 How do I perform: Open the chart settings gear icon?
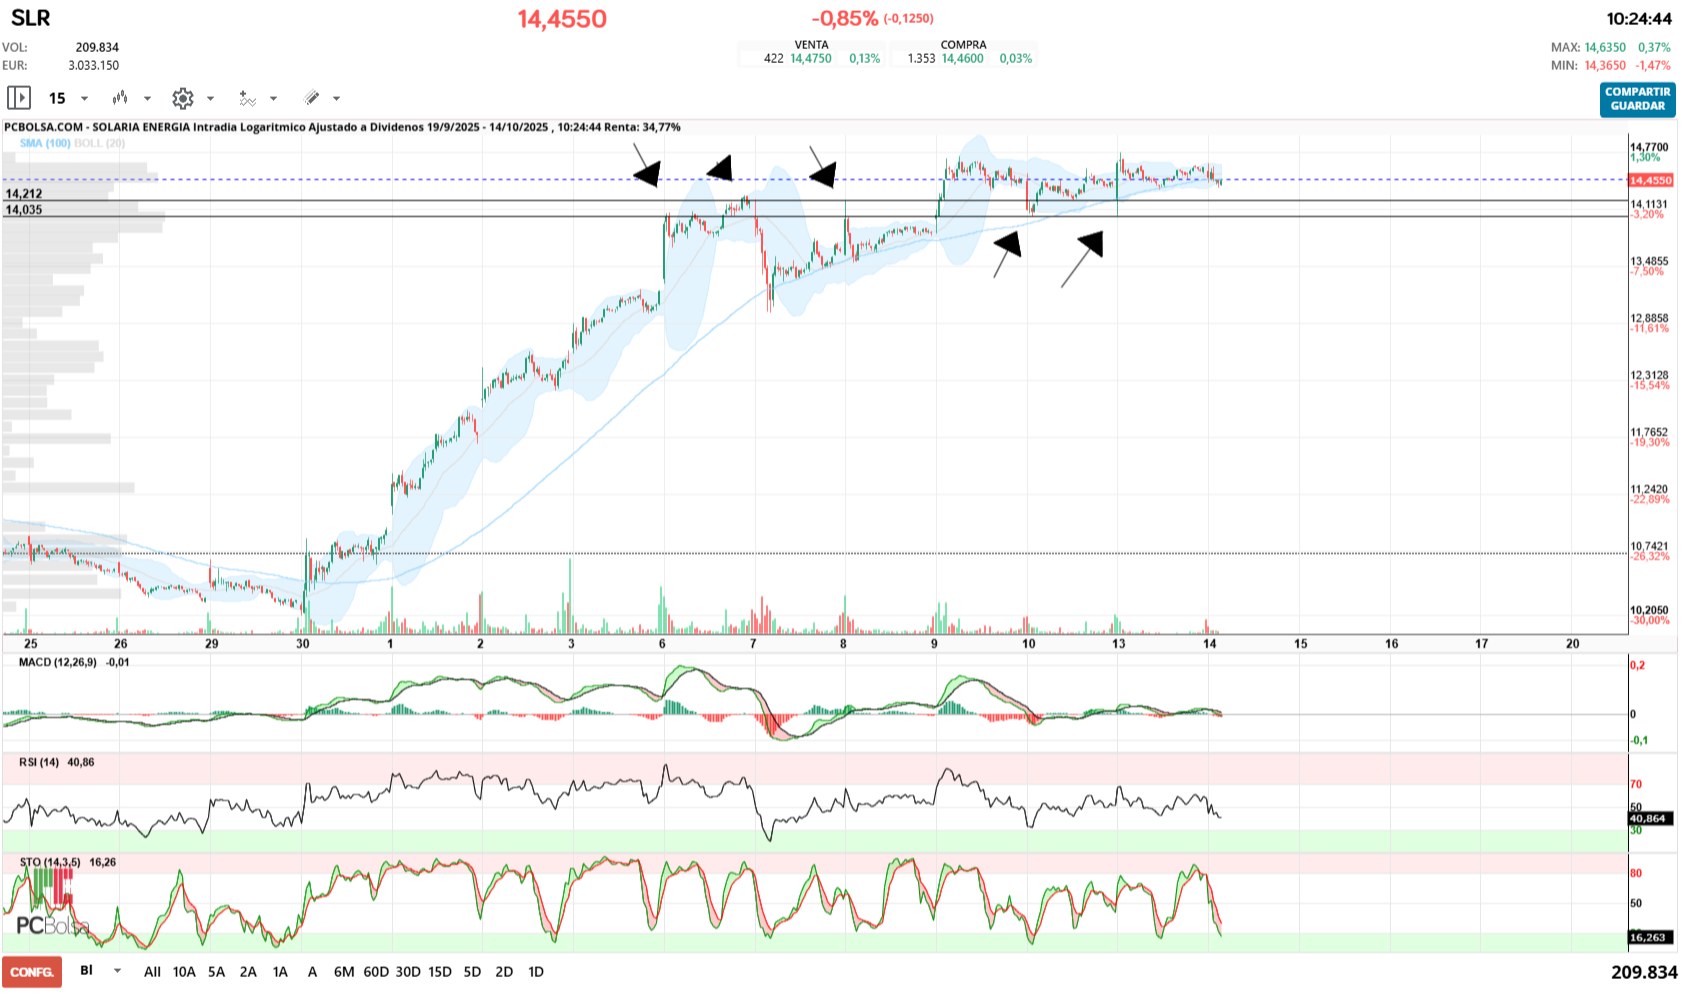tap(182, 98)
